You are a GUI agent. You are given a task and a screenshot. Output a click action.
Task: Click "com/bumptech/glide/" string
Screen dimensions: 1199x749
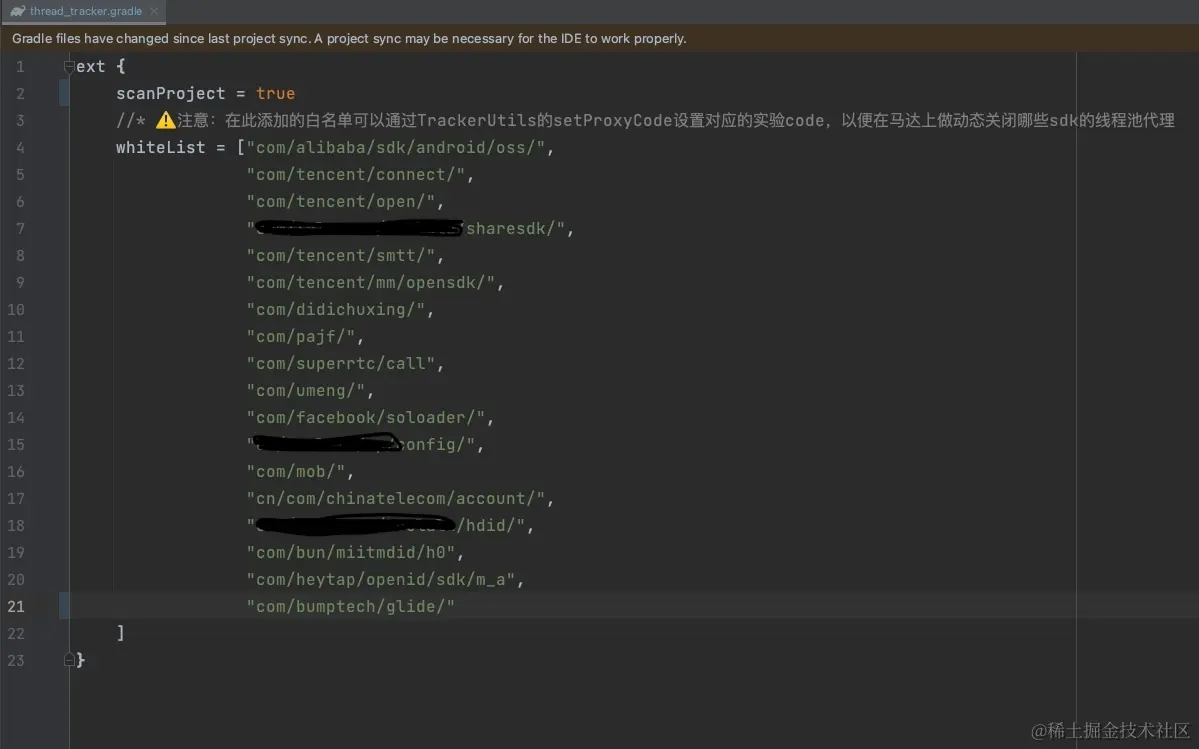pos(351,607)
